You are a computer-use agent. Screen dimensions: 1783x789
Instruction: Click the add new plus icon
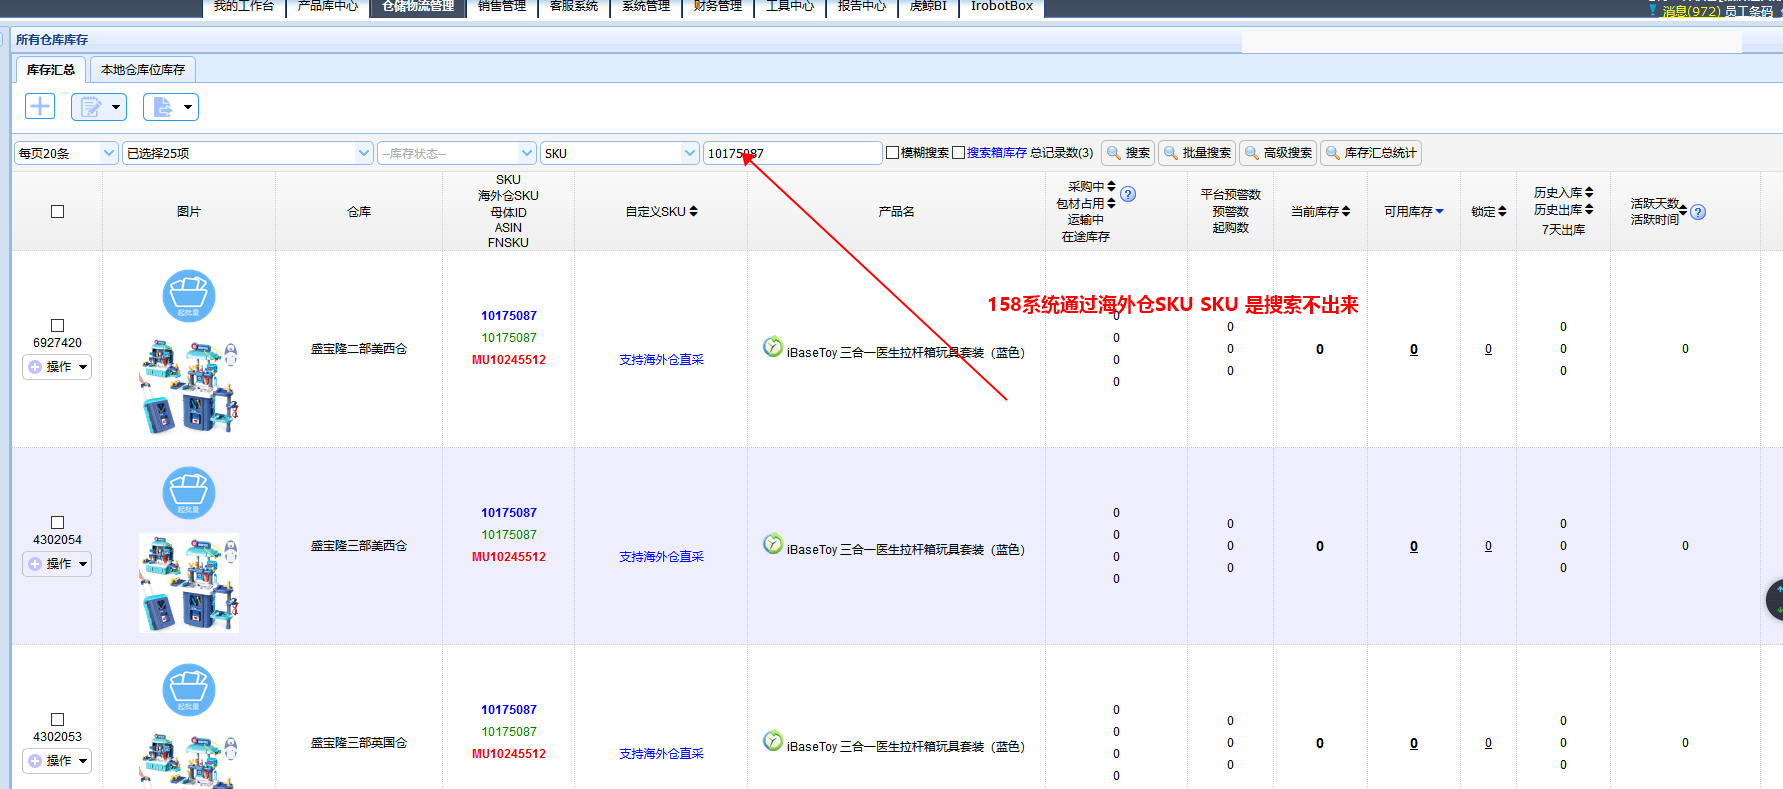coord(40,106)
